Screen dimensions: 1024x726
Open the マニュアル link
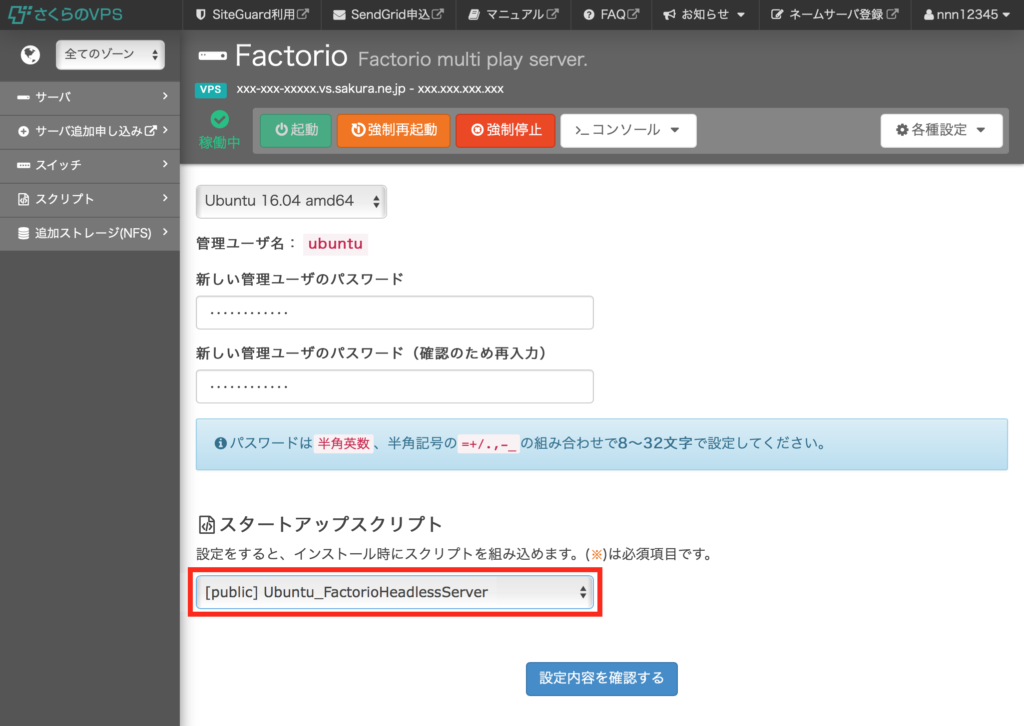point(513,14)
